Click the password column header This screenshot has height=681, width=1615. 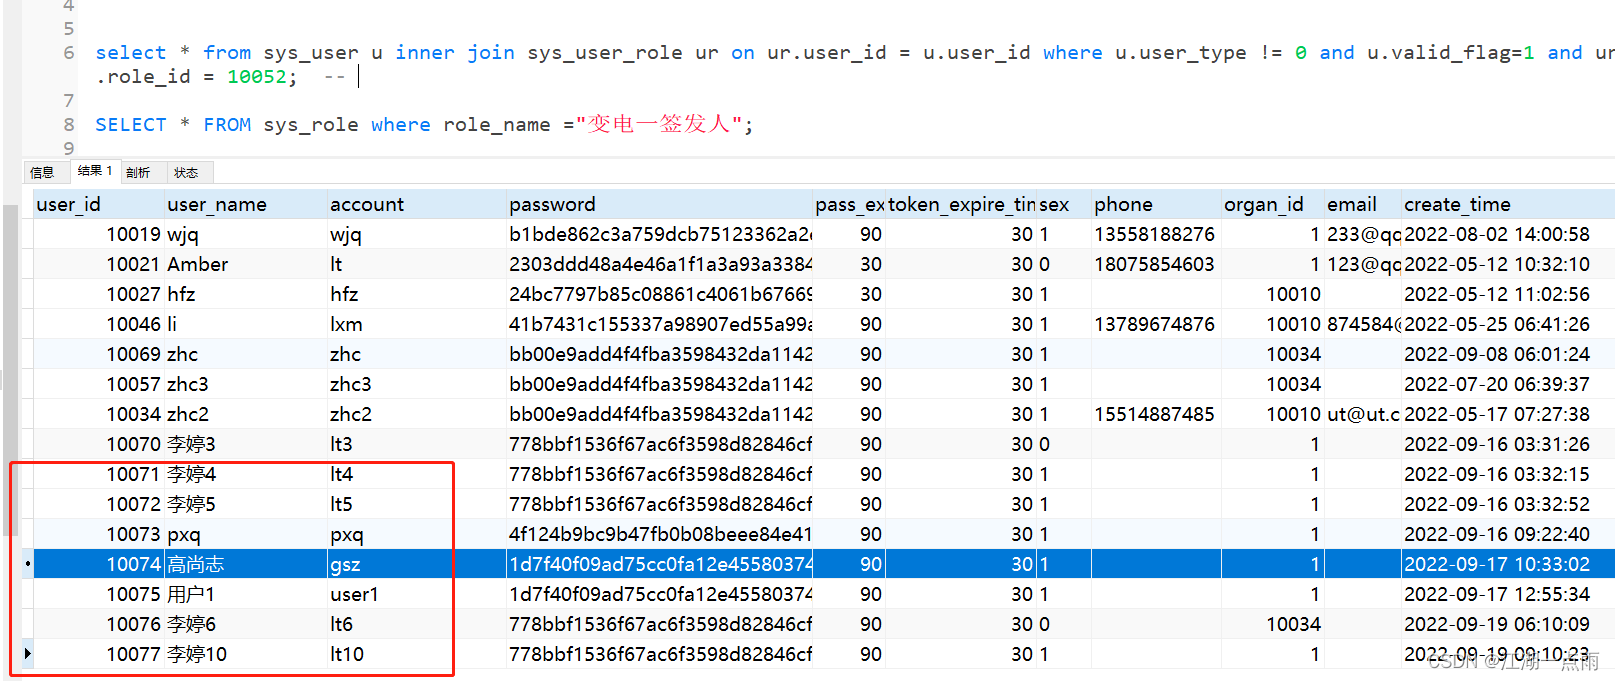pyautogui.click(x=659, y=204)
